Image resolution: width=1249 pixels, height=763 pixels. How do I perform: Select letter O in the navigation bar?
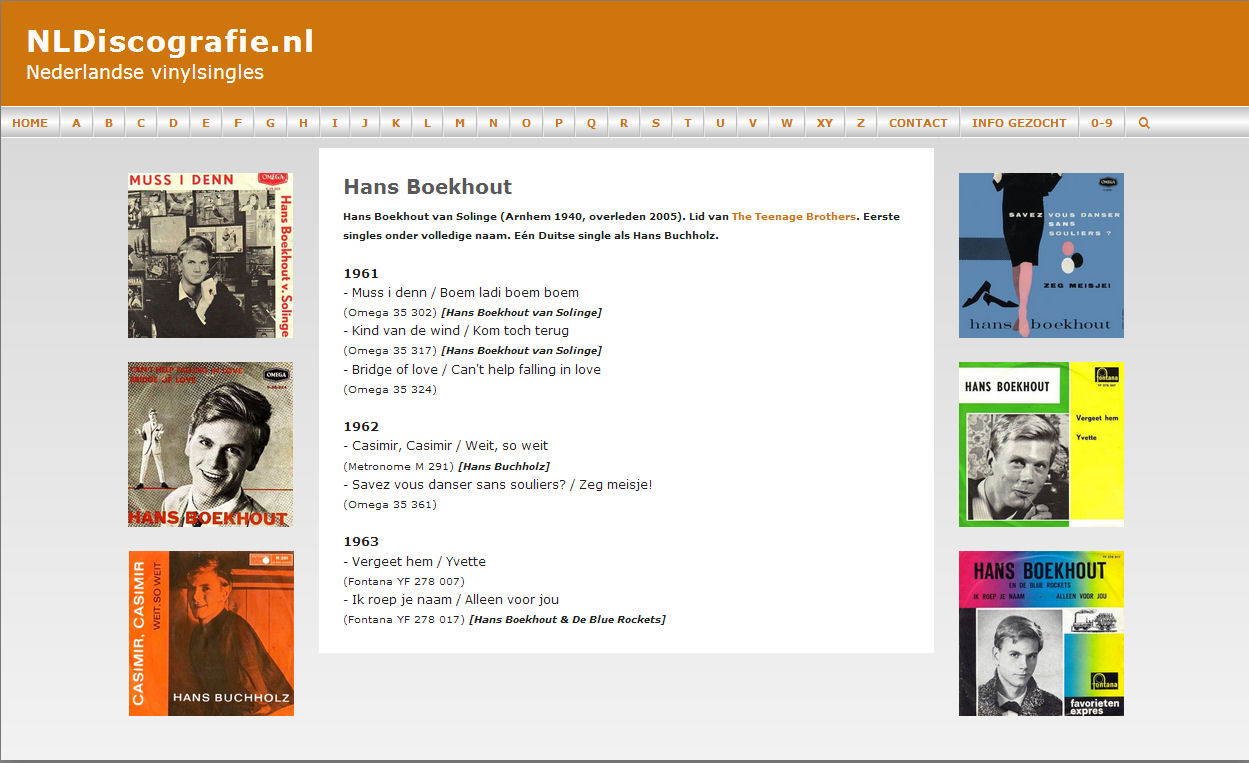(x=526, y=123)
